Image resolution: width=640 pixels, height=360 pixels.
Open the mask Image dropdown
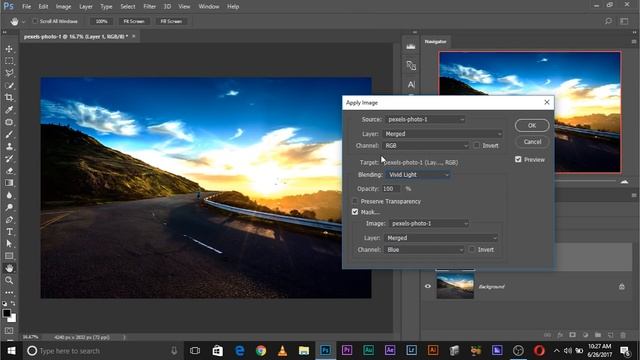click(429, 224)
